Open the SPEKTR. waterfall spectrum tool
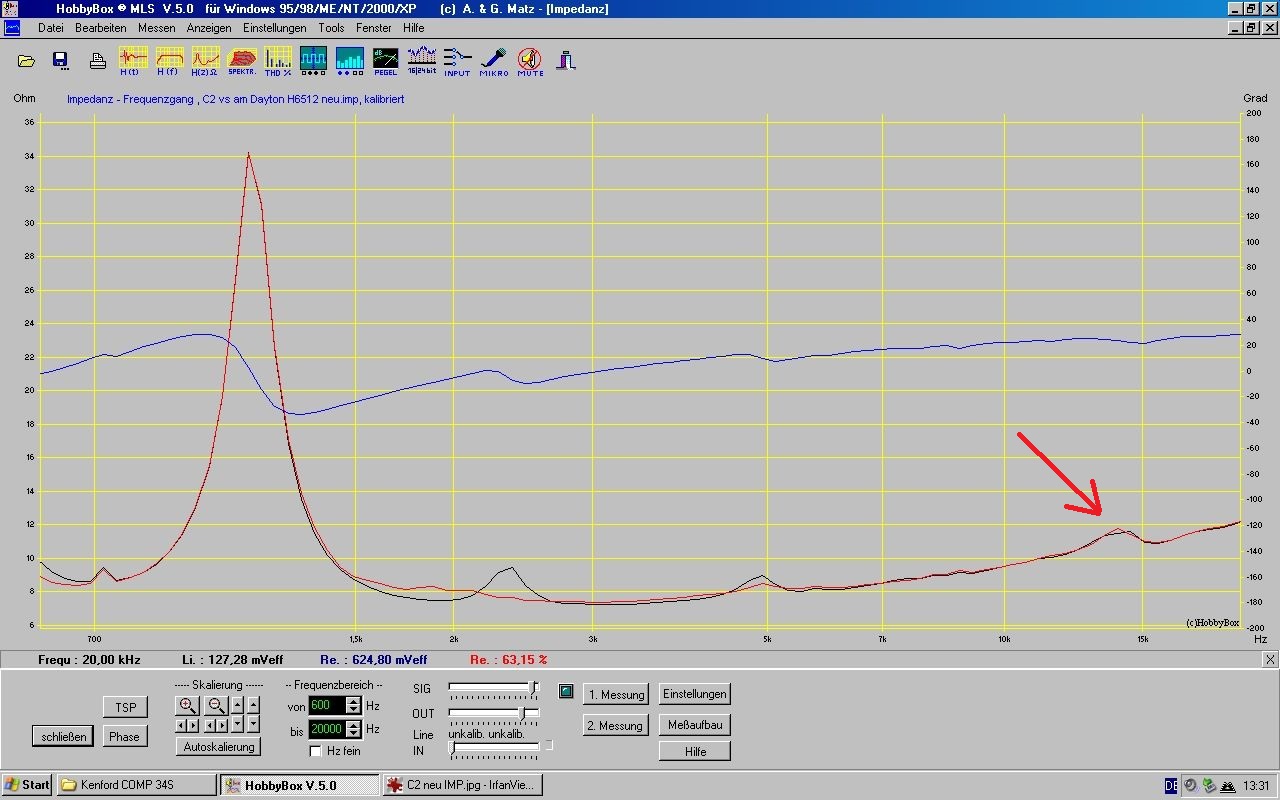 242,60
